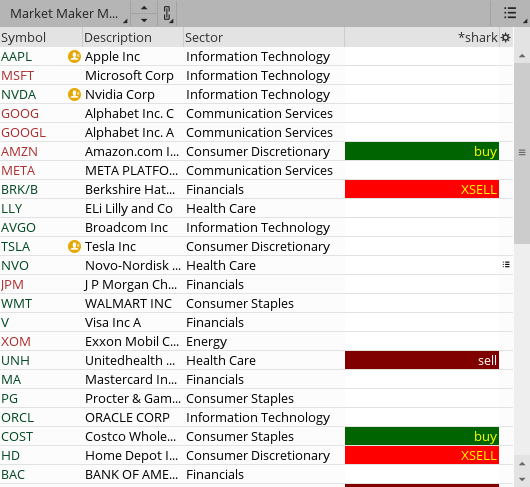Click the sell signal cell for UNH

(x=422, y=360)
